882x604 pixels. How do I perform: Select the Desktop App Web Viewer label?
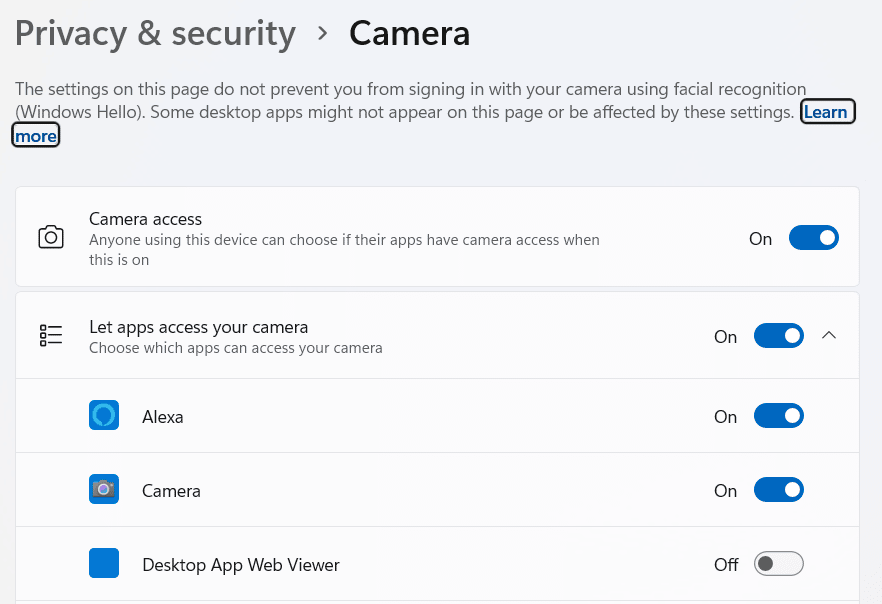coord(241,565)
